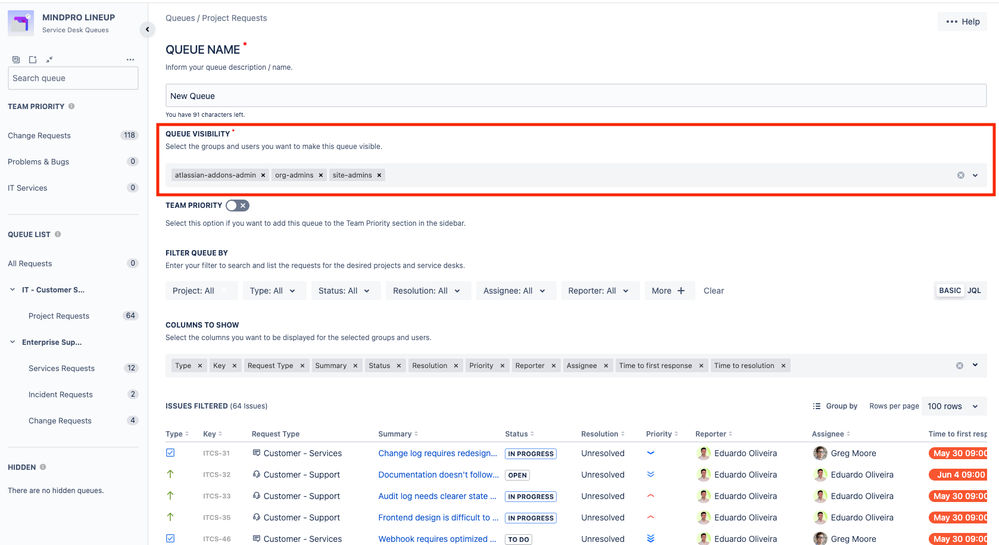The width and height of the screenshot is (999, 545).
Task: Clear all Queue Visibility selections
Action: pyautogui.click(x=960, y=175)
